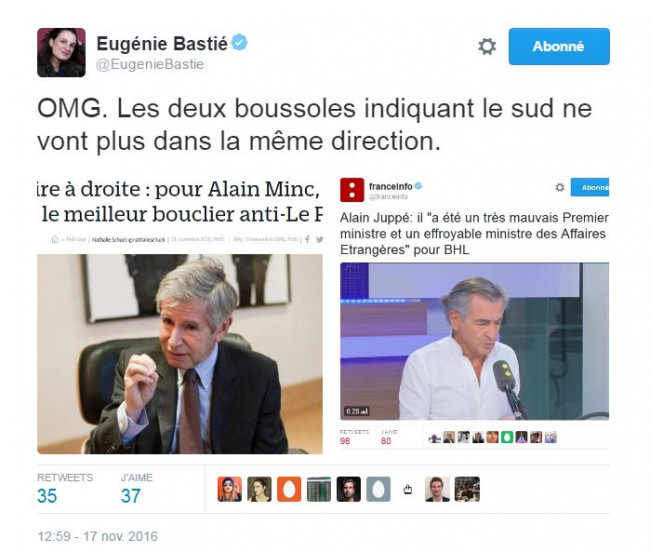This screenshot has height=552, width=650.
Task: Open the first liker avatar with sunglasses
Action: (230, 489)
